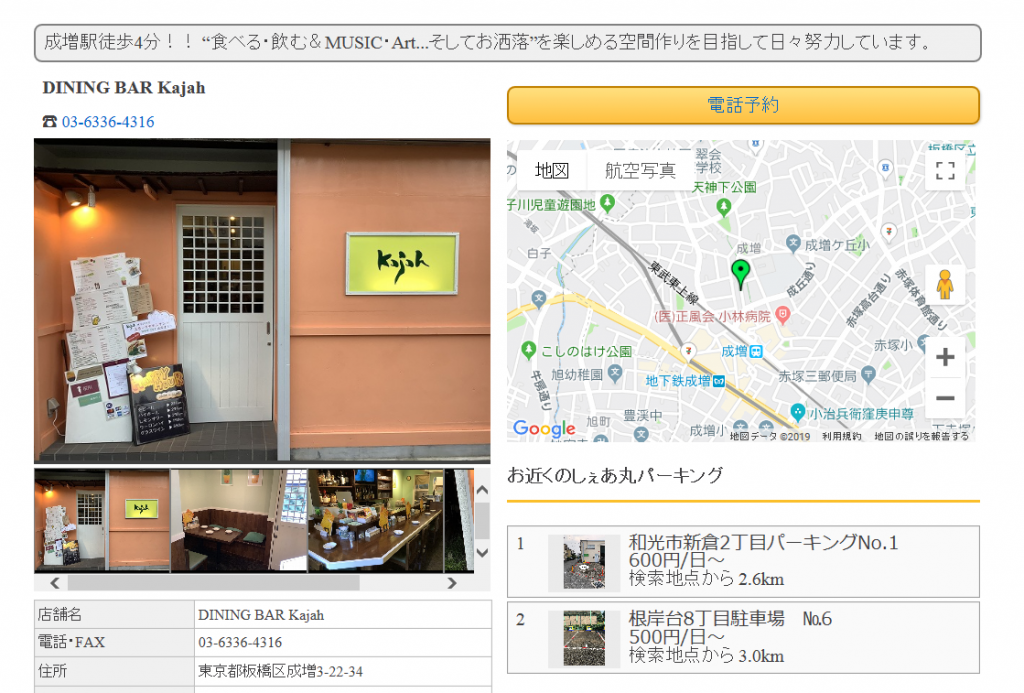Click address 東京都板橋区成増3-22-34 cell
The height and width of the screenshot is (693, 1024).
[343, 671]
